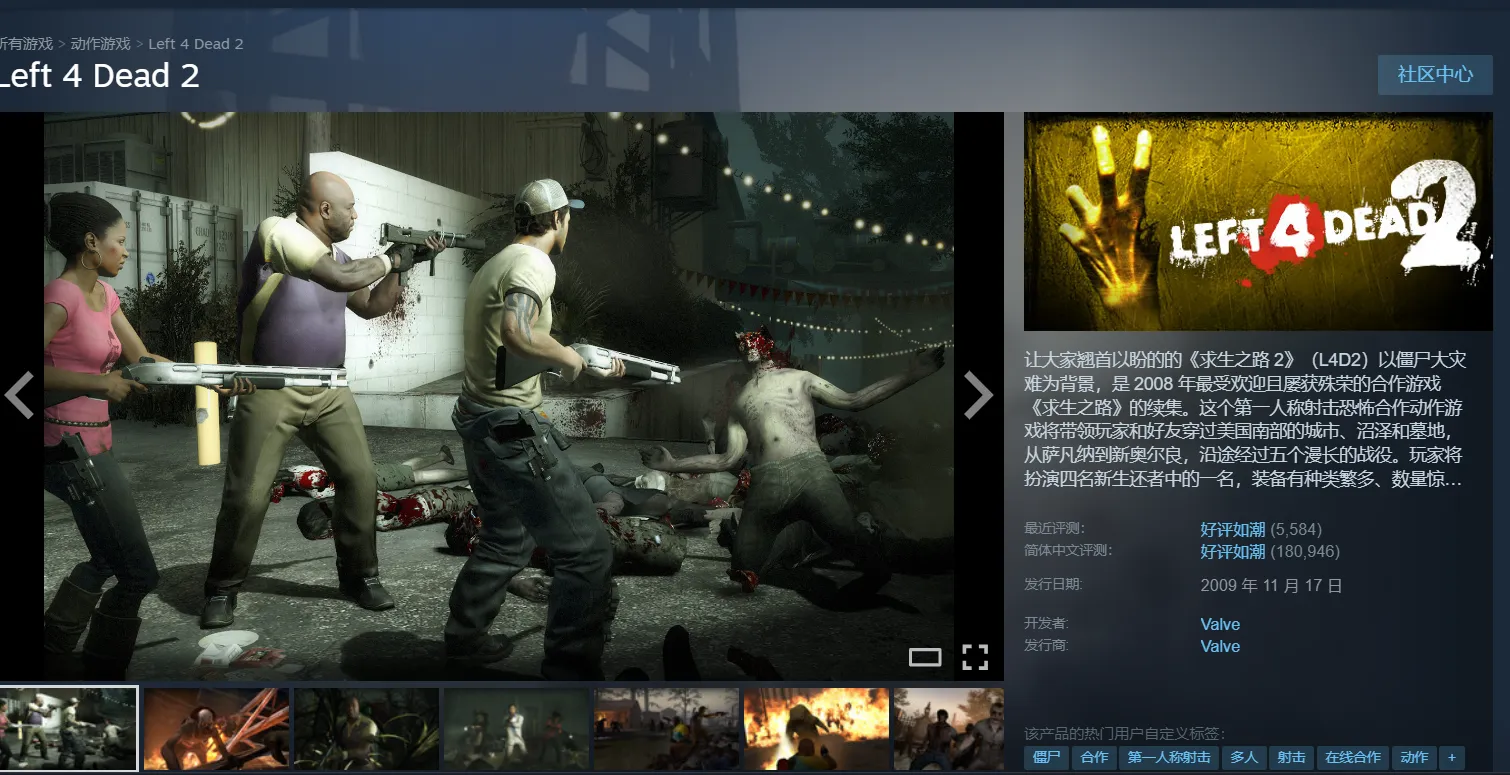Viewport: 1510px width, 775px height.
Task: Click the next screenshot right arrow
Action: (x=978, y=395)
